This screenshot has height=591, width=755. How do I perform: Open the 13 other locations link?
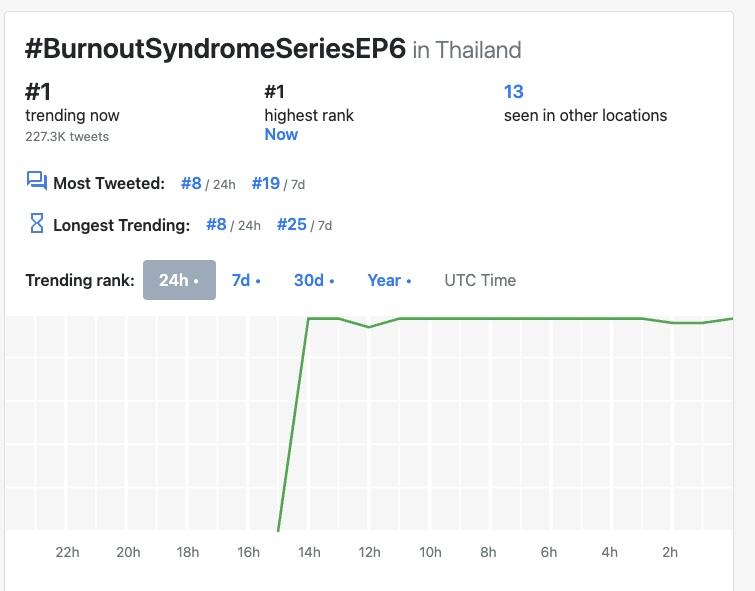513,92
